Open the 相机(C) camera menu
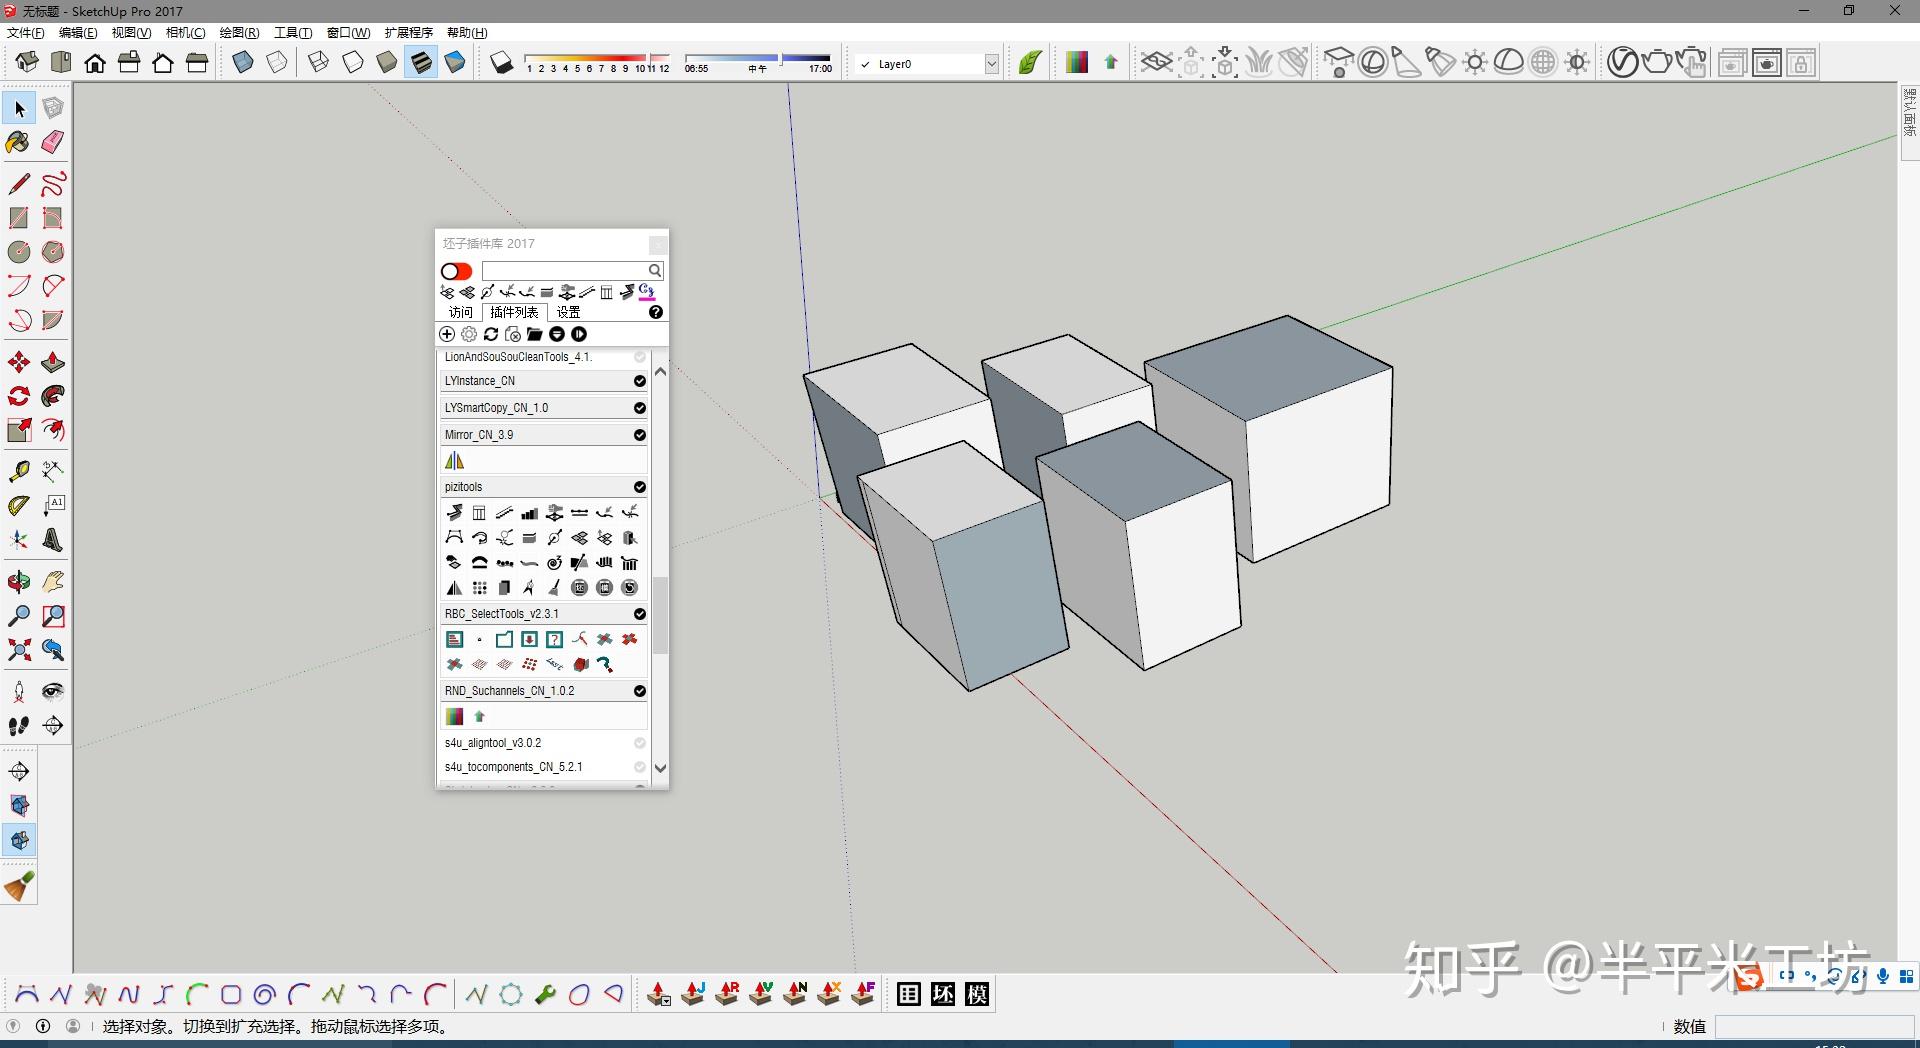 pyautogui.click(x=185, y=33)
